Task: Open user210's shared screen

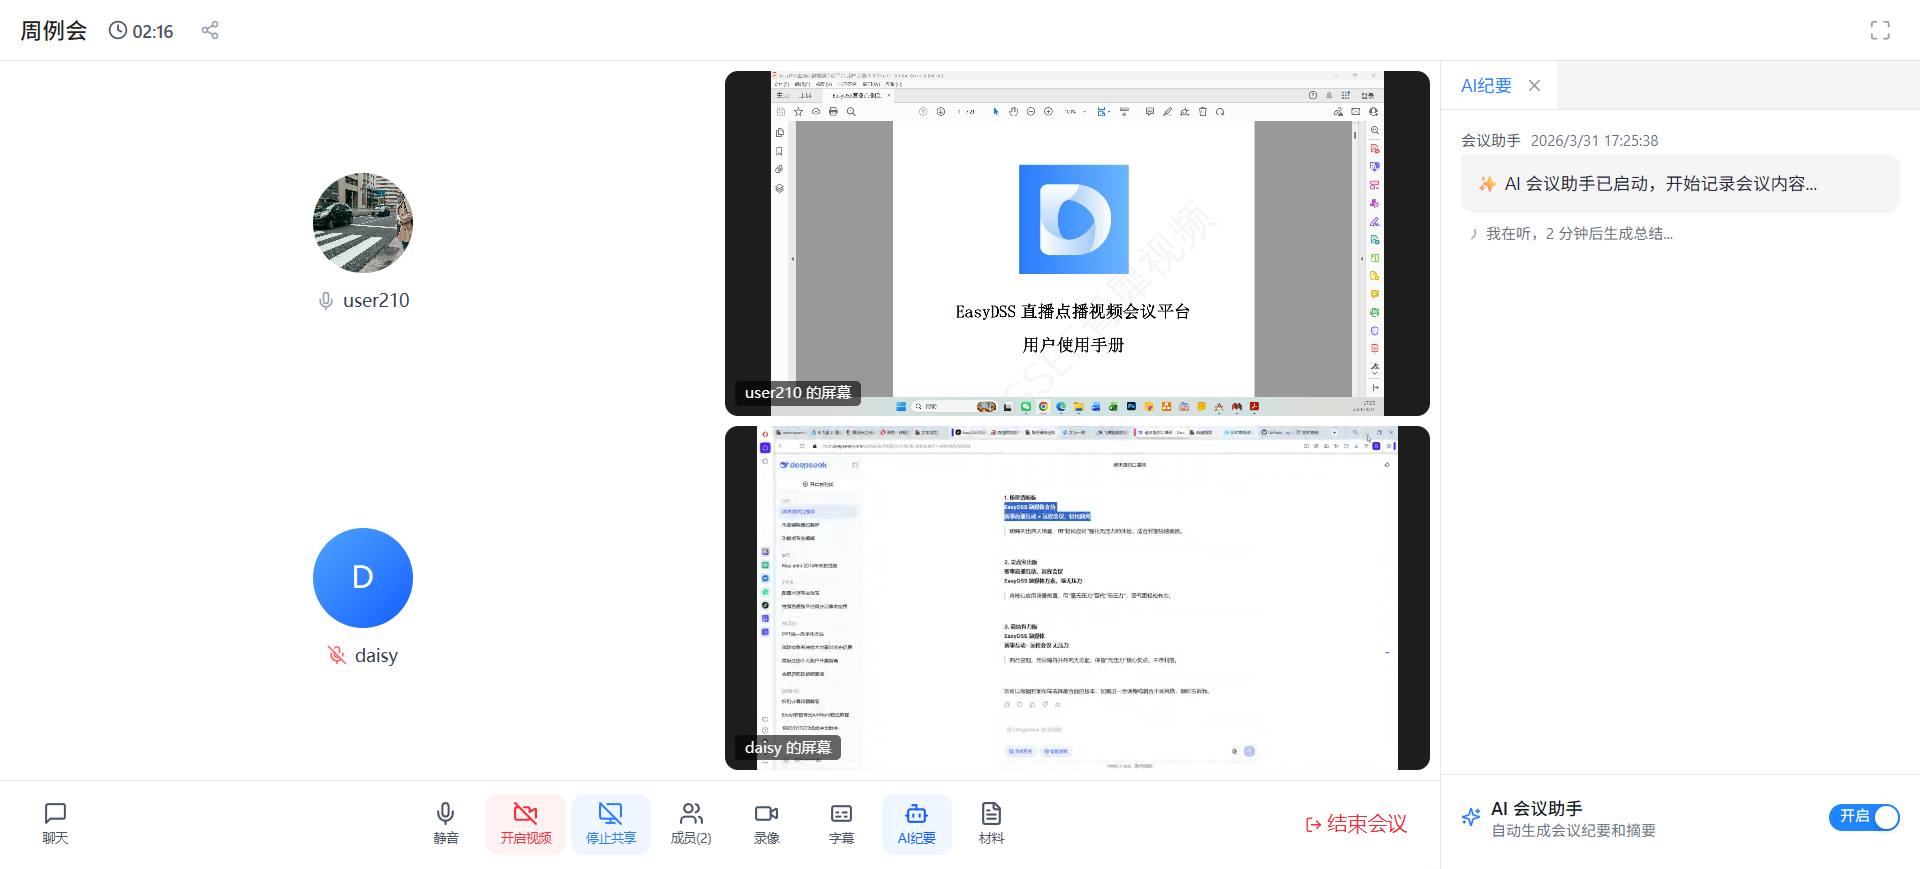Action: [x=1077, y=243]
